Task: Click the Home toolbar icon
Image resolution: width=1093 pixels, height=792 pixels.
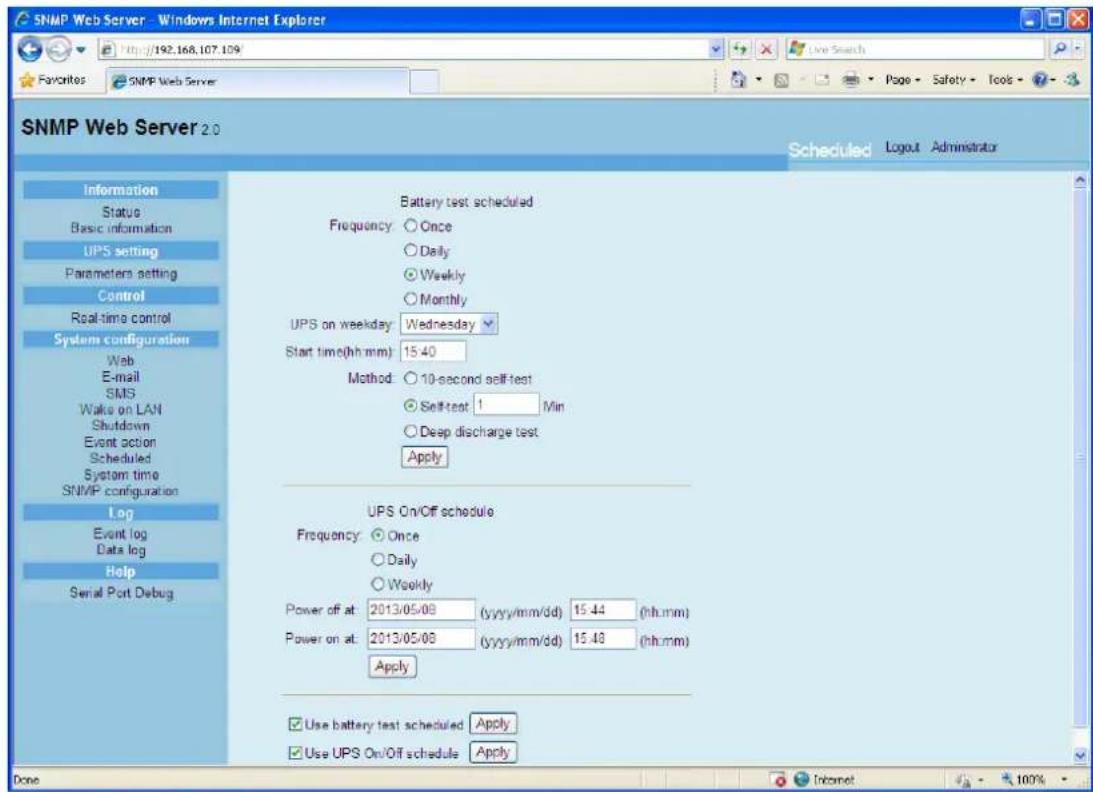Action: pyautogui.click(x=739, y=80)
